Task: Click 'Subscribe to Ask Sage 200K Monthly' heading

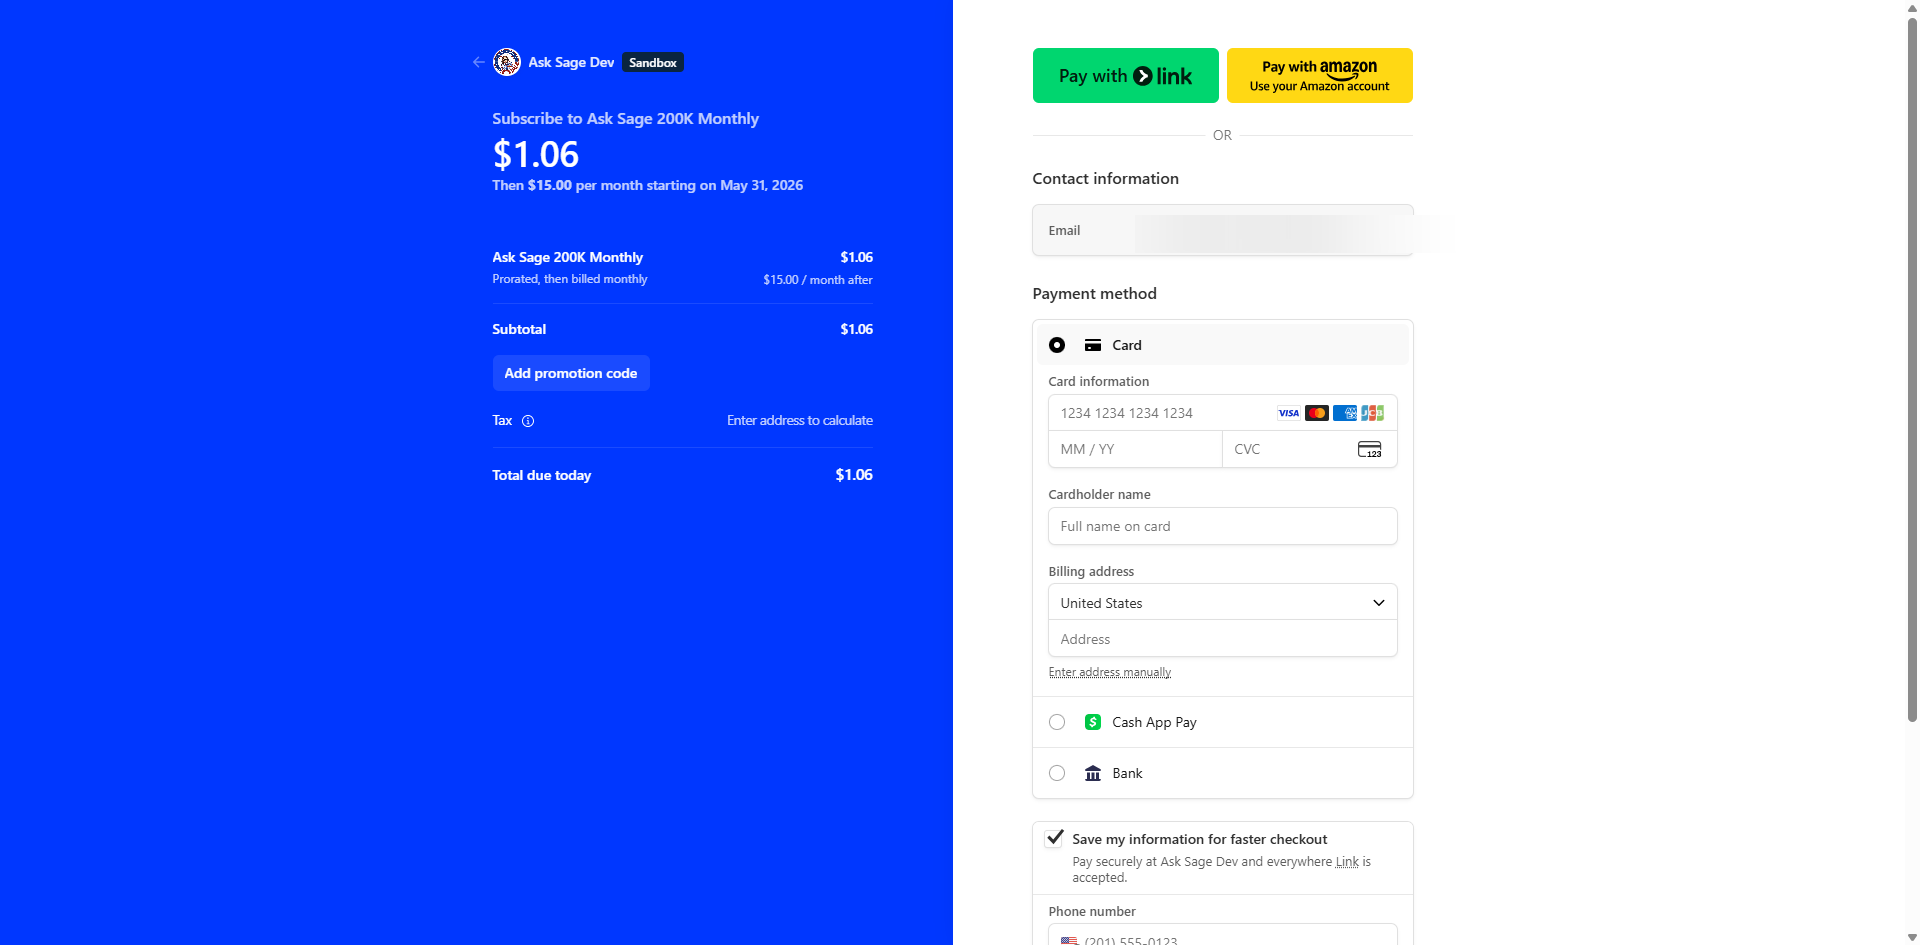Action: [625, 118]
